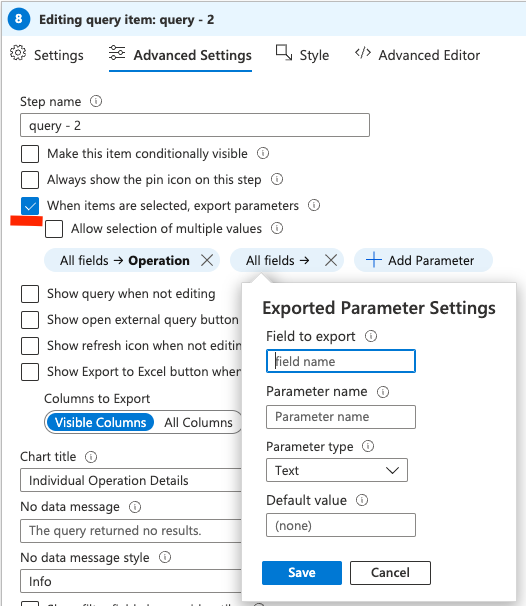Click info icon next to Parameter name label
The height and width of the screenshot is (606, 526).
[x=383, y=392]
